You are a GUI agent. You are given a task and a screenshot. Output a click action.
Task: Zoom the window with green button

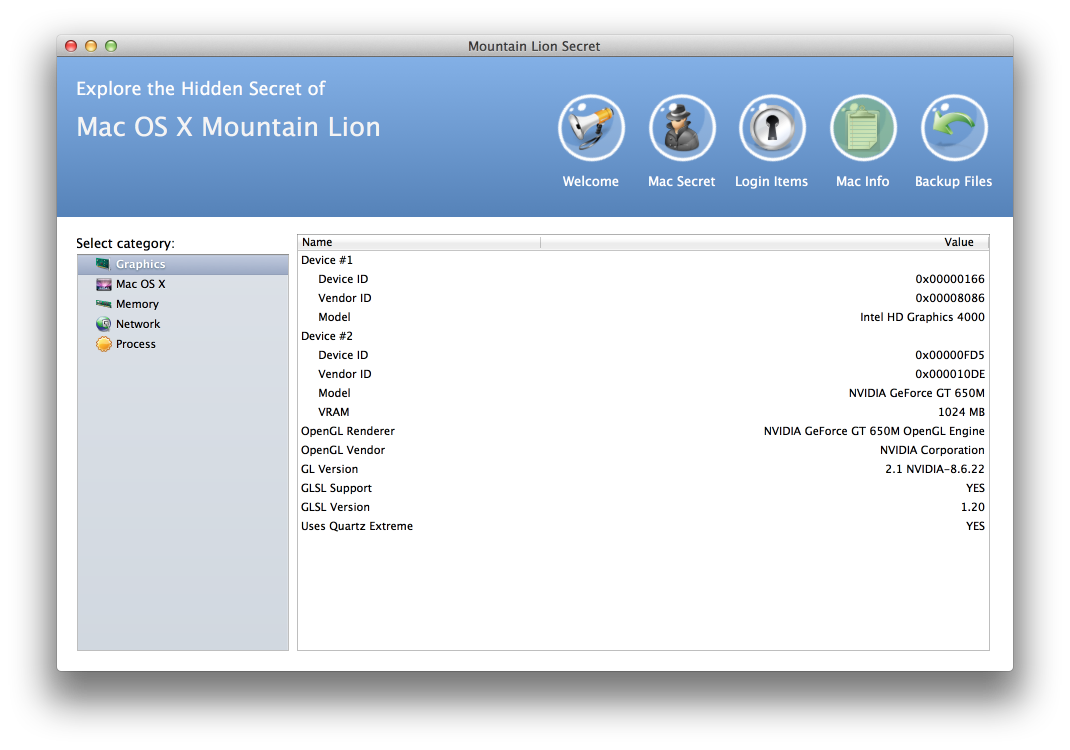tap(111, 46)
